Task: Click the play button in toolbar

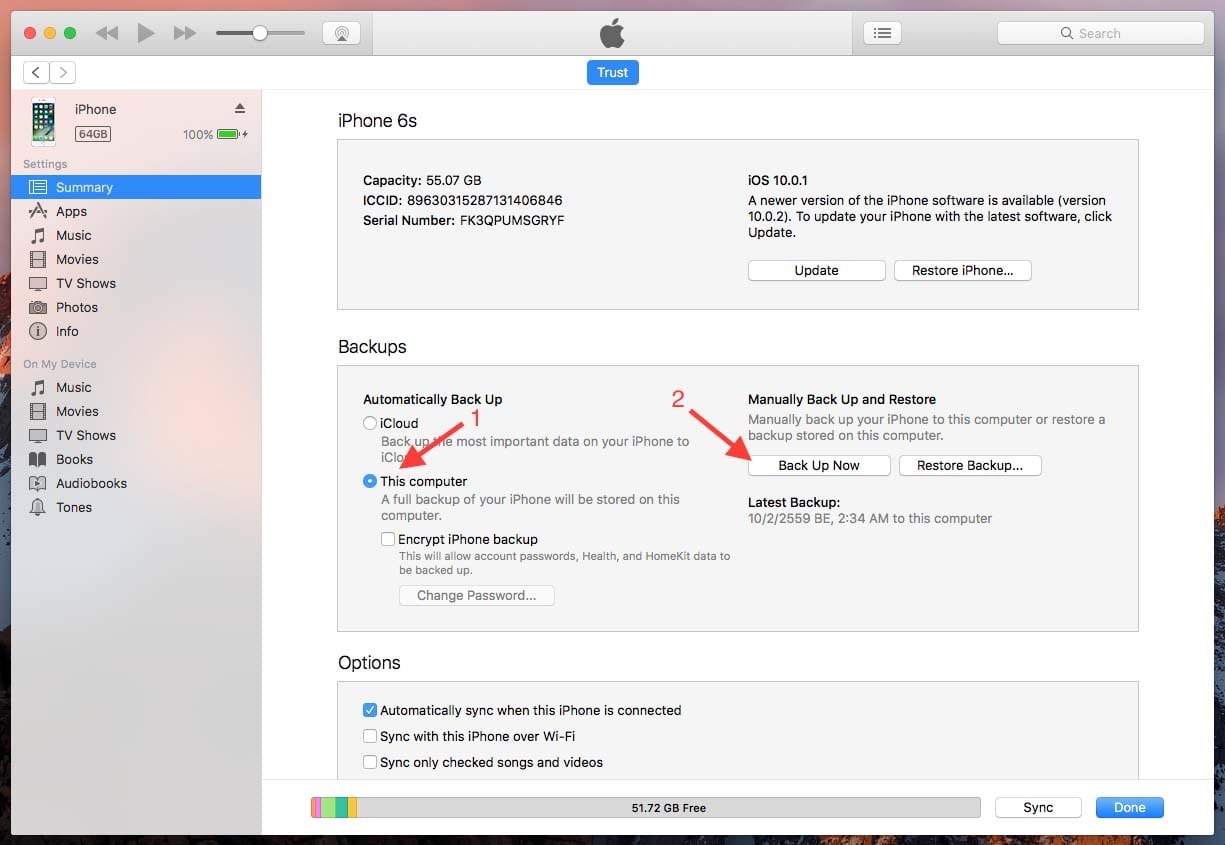Action: (146, 33)
